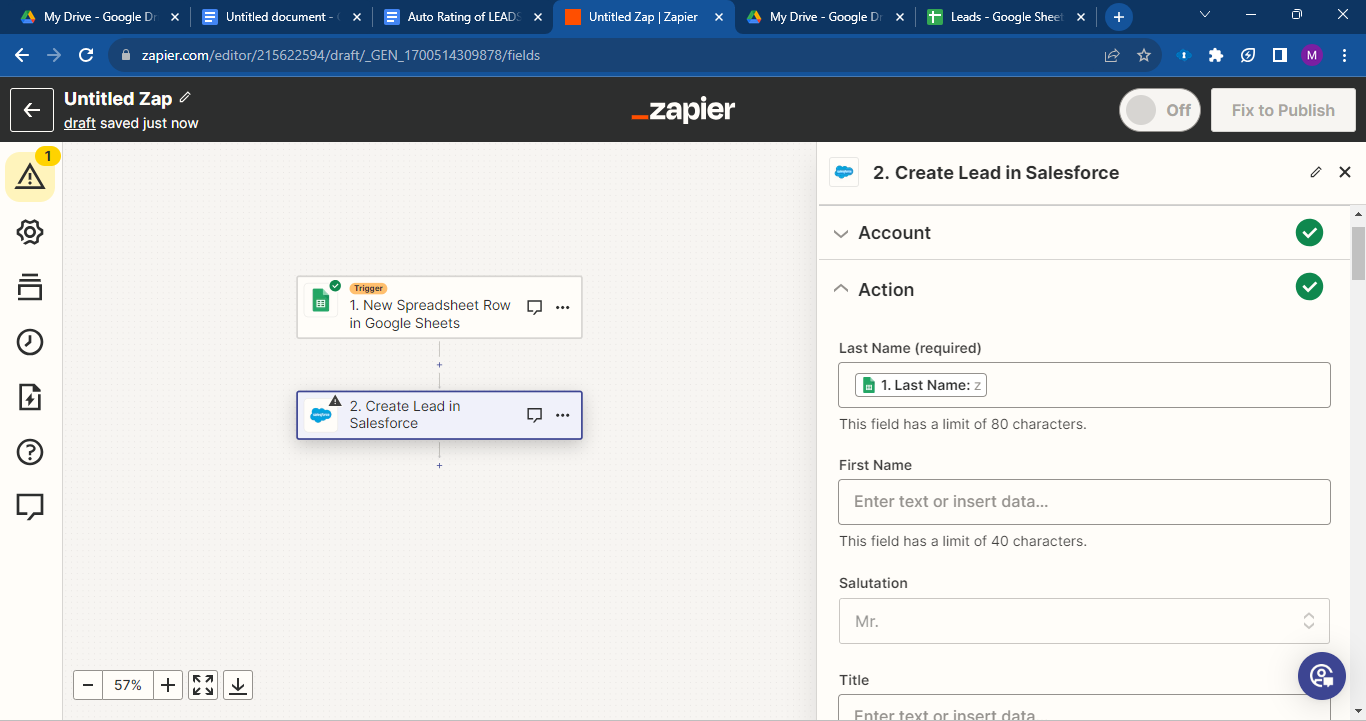The width and height of the screenshot is (1366, 721).
Task: Add comment on the Create Lead step
Action: 535,415
